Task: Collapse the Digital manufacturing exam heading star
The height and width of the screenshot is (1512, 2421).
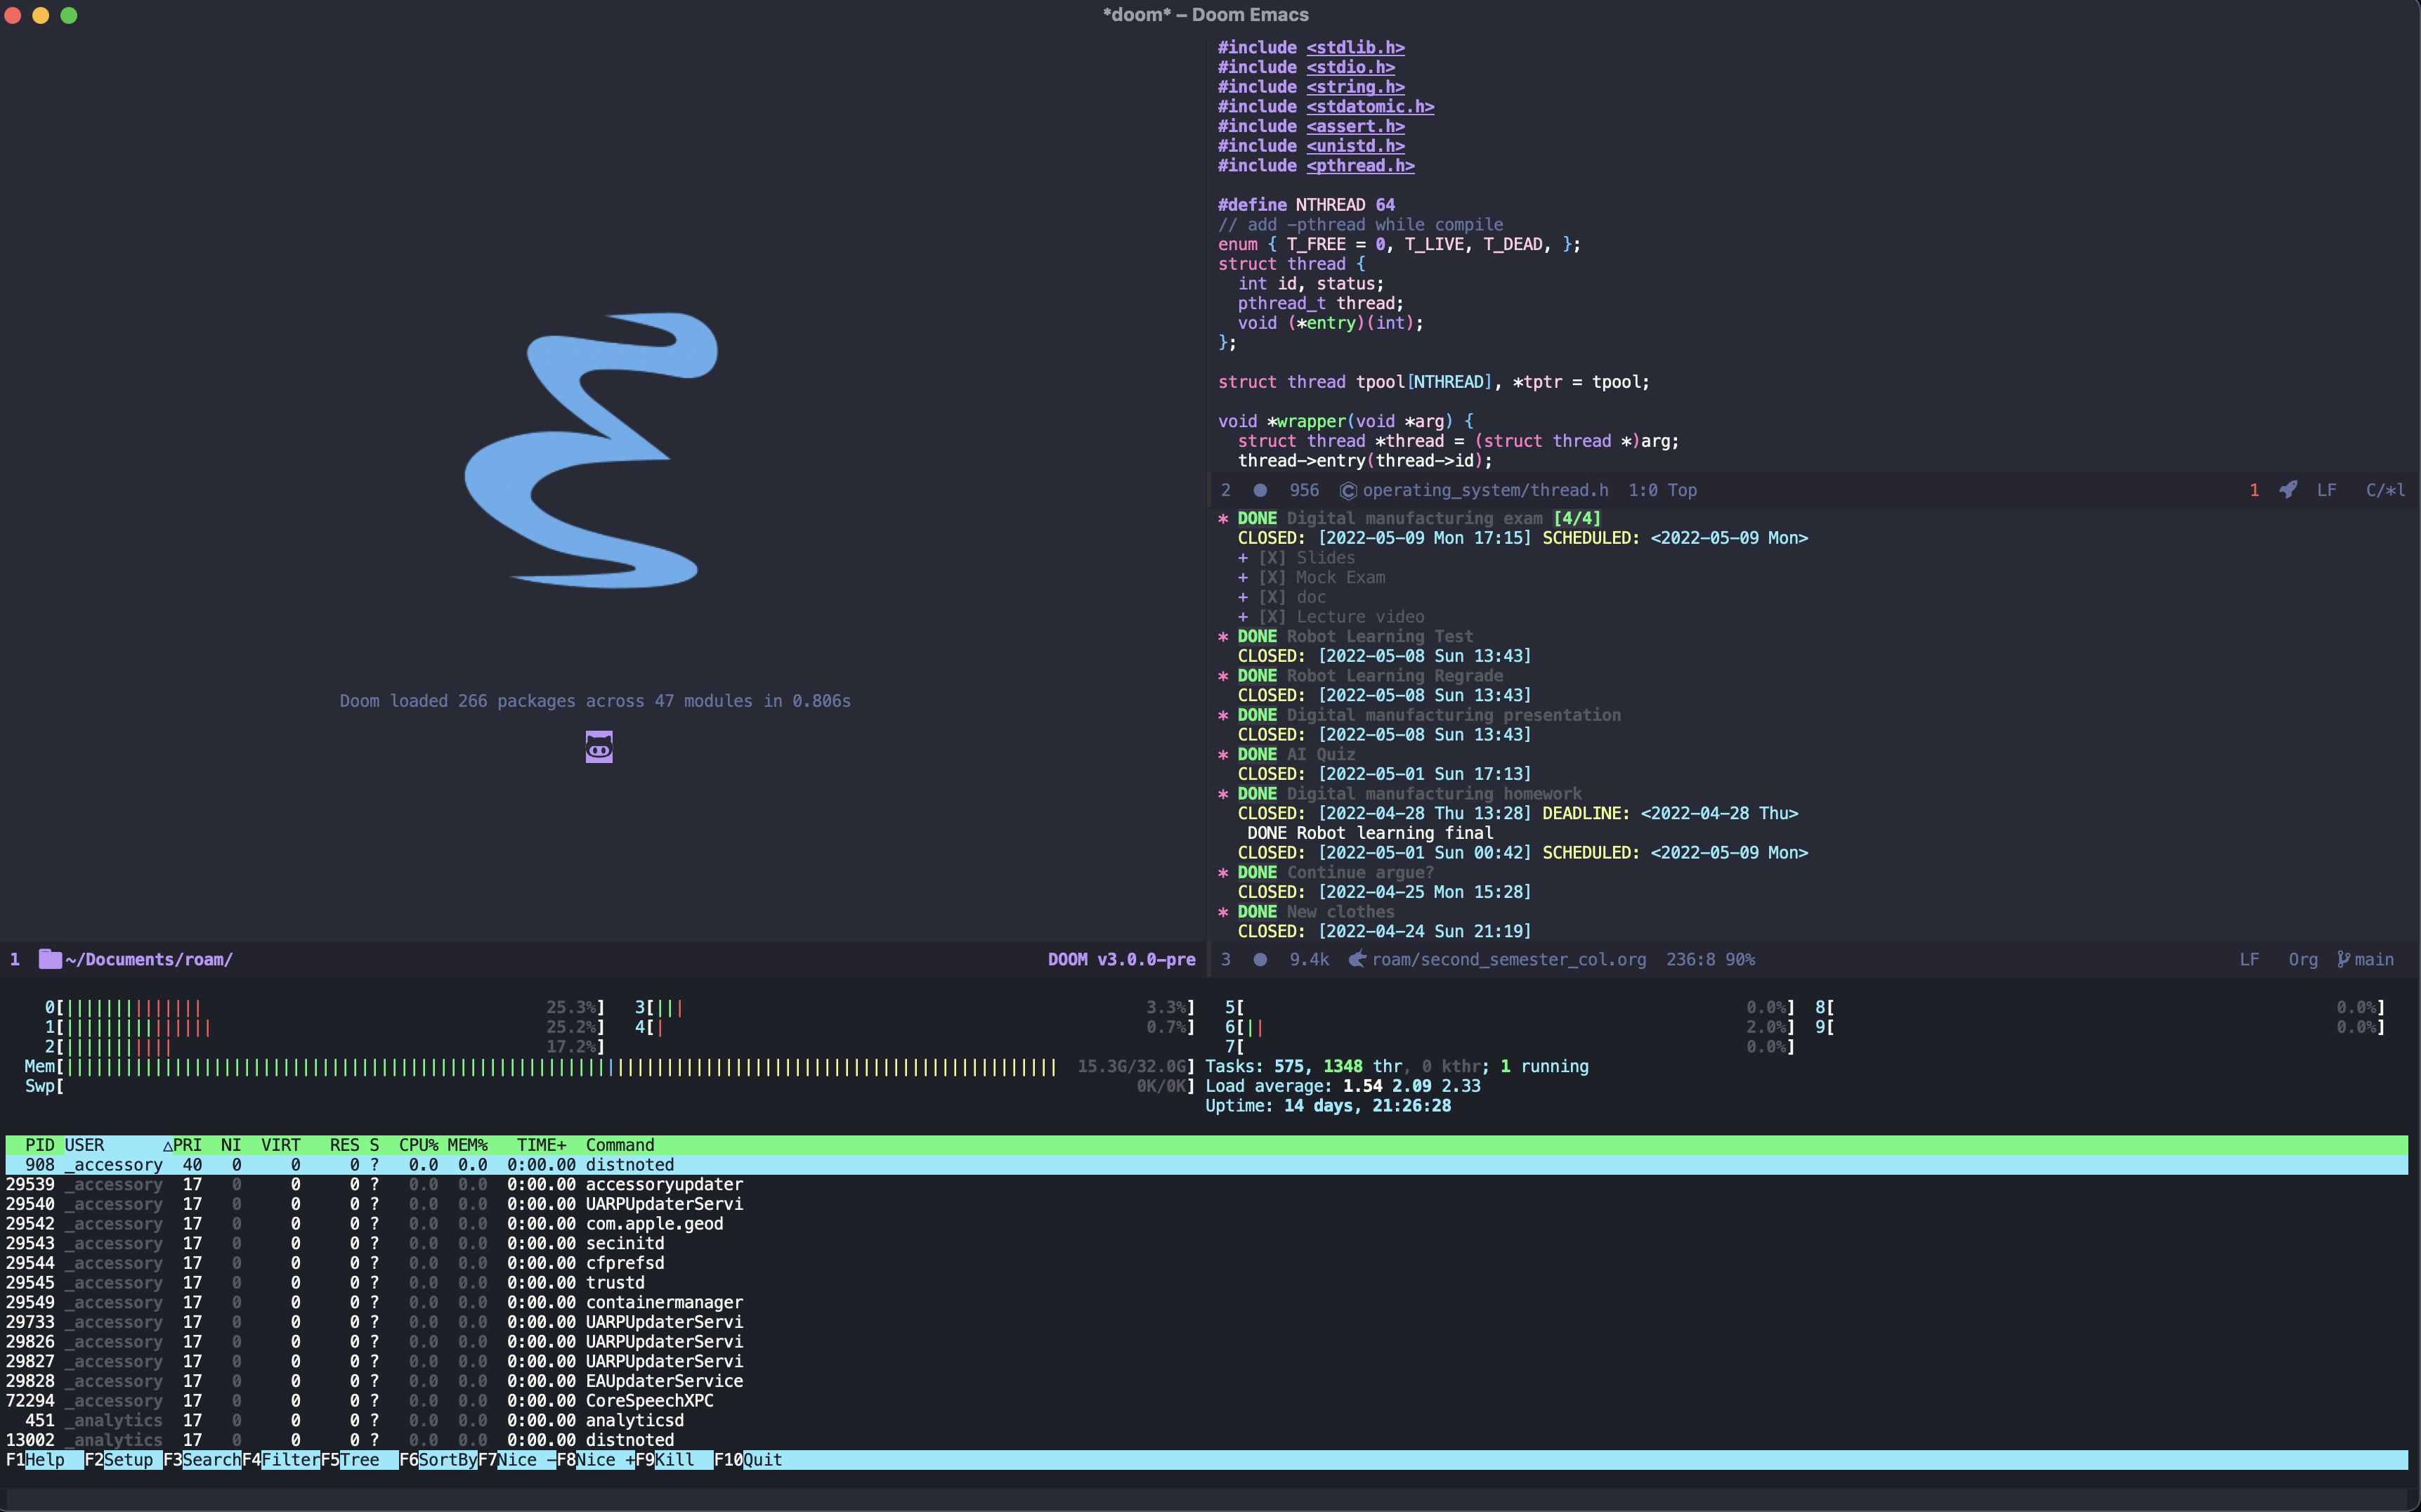Action: 1223,518
